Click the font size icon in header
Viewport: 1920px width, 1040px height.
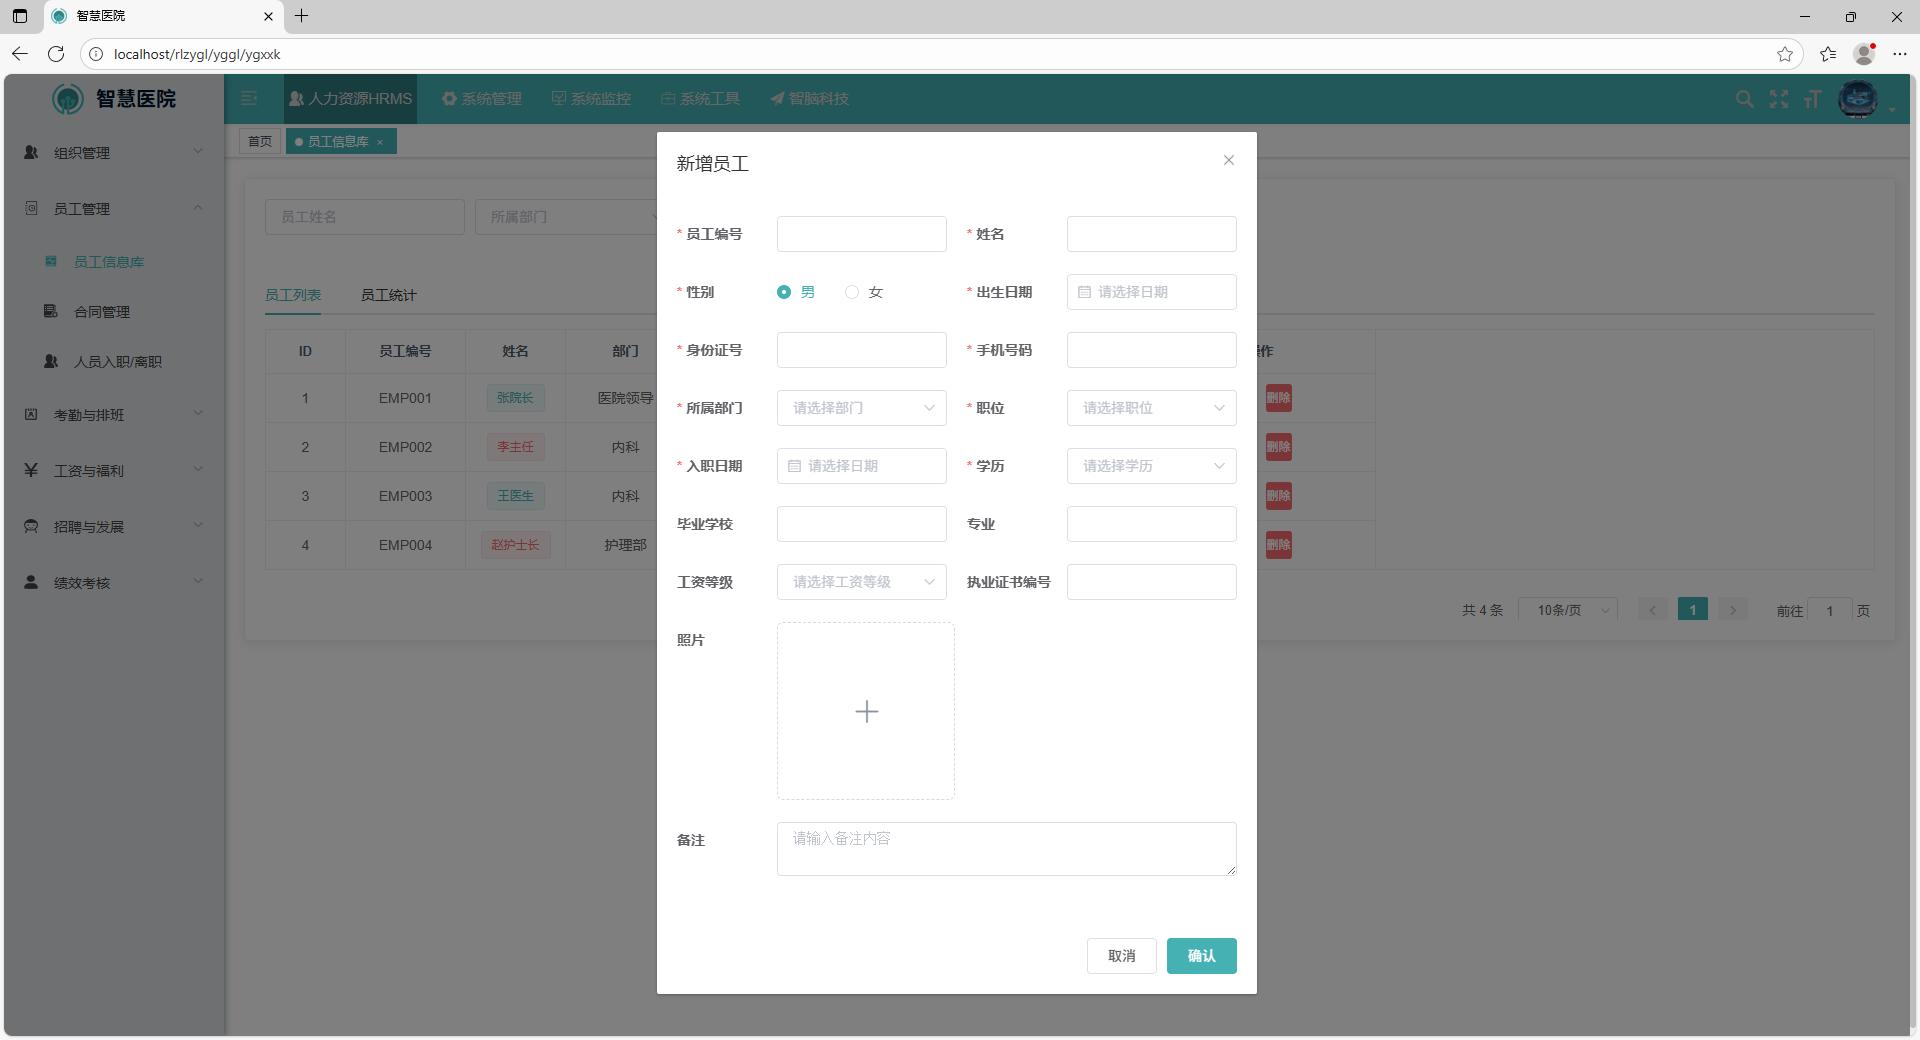[1812, 99]
